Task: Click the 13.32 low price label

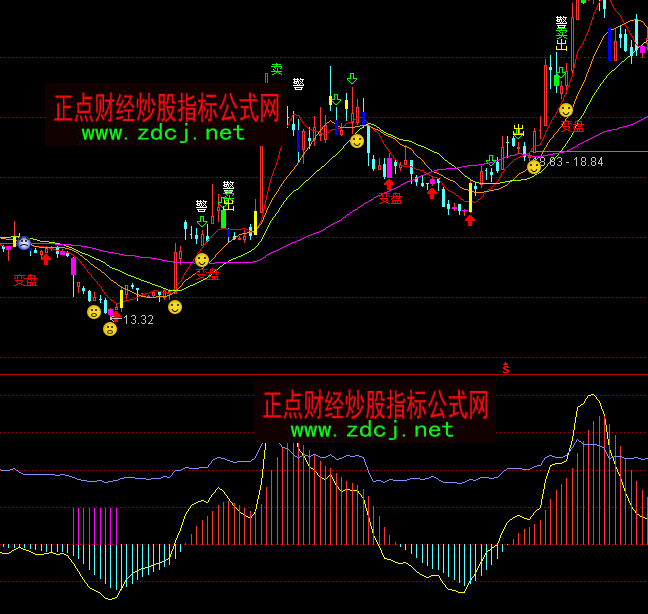Action: point(137,320)
